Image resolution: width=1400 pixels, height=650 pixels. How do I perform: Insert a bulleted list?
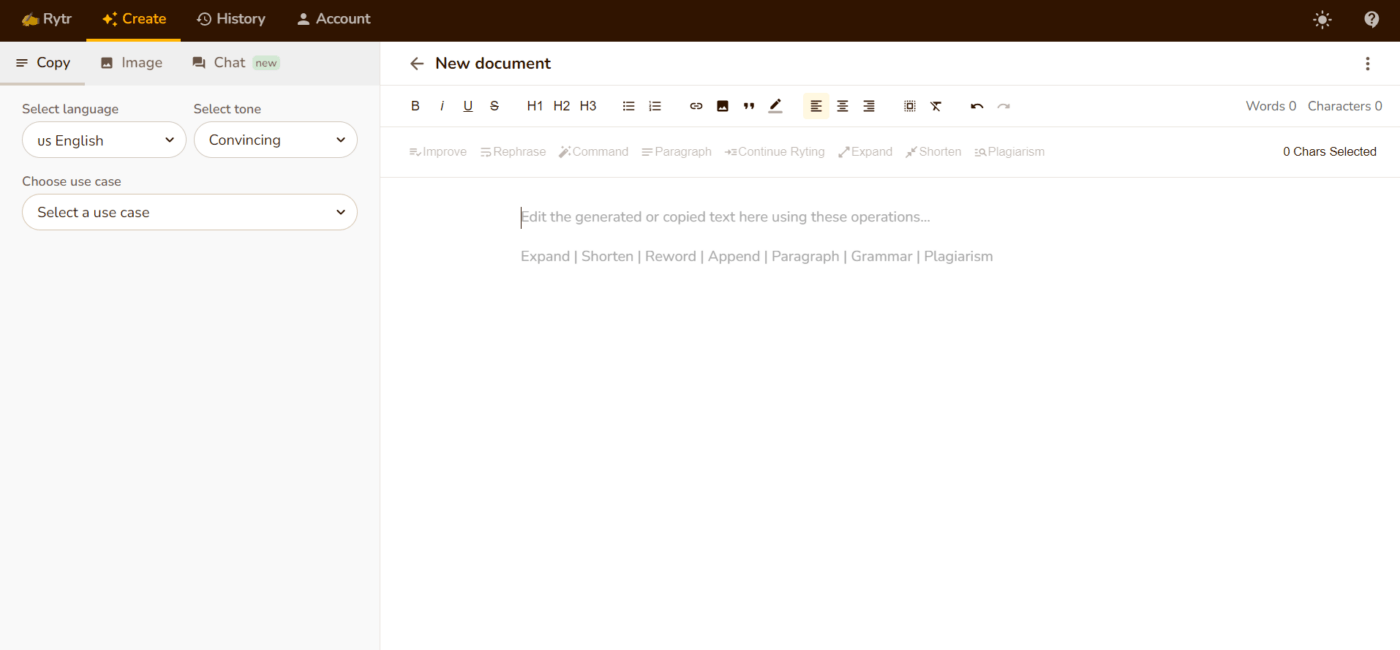pos(629,106)
